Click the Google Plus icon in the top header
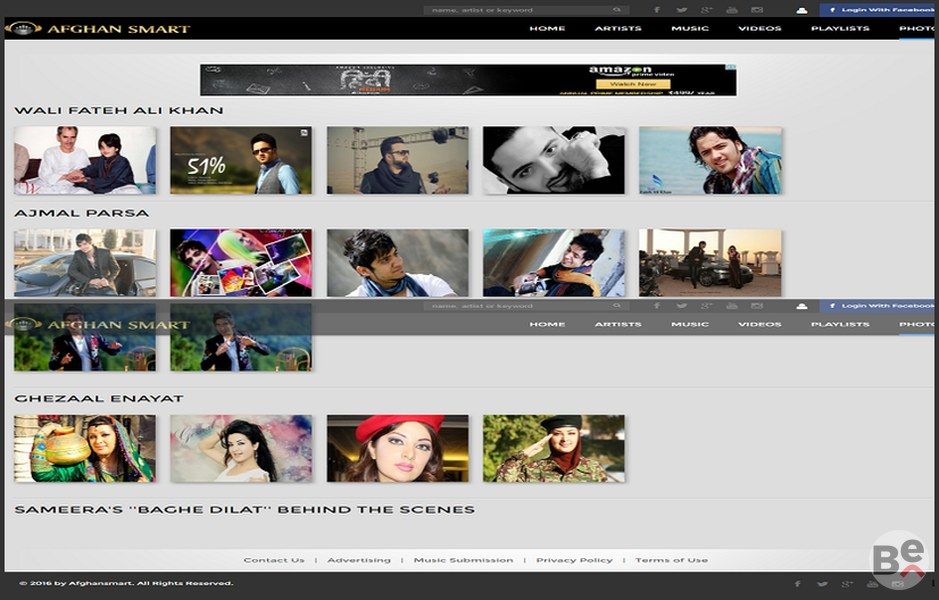Image resolution: width=939 pixels, height=600 pixels. point(707,10)
